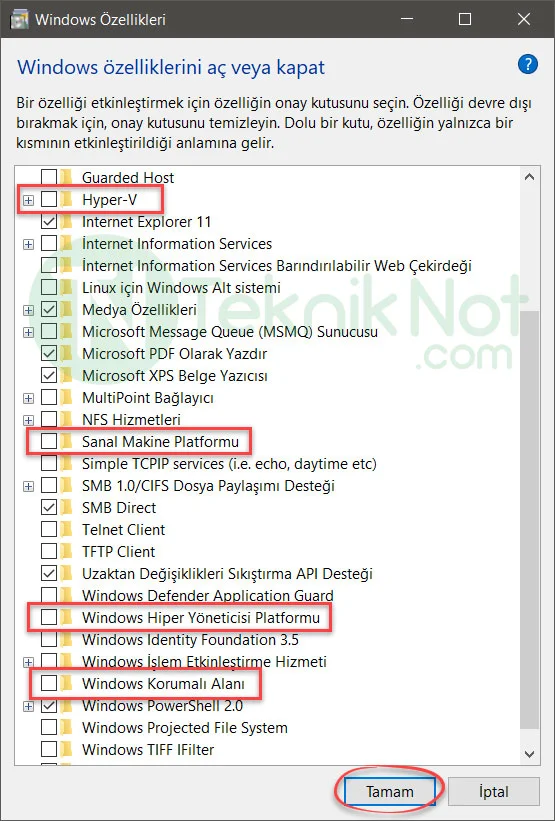Confirm changes with the Tamam button
Viewport: 555px width, 821px height.
[390, 792]
